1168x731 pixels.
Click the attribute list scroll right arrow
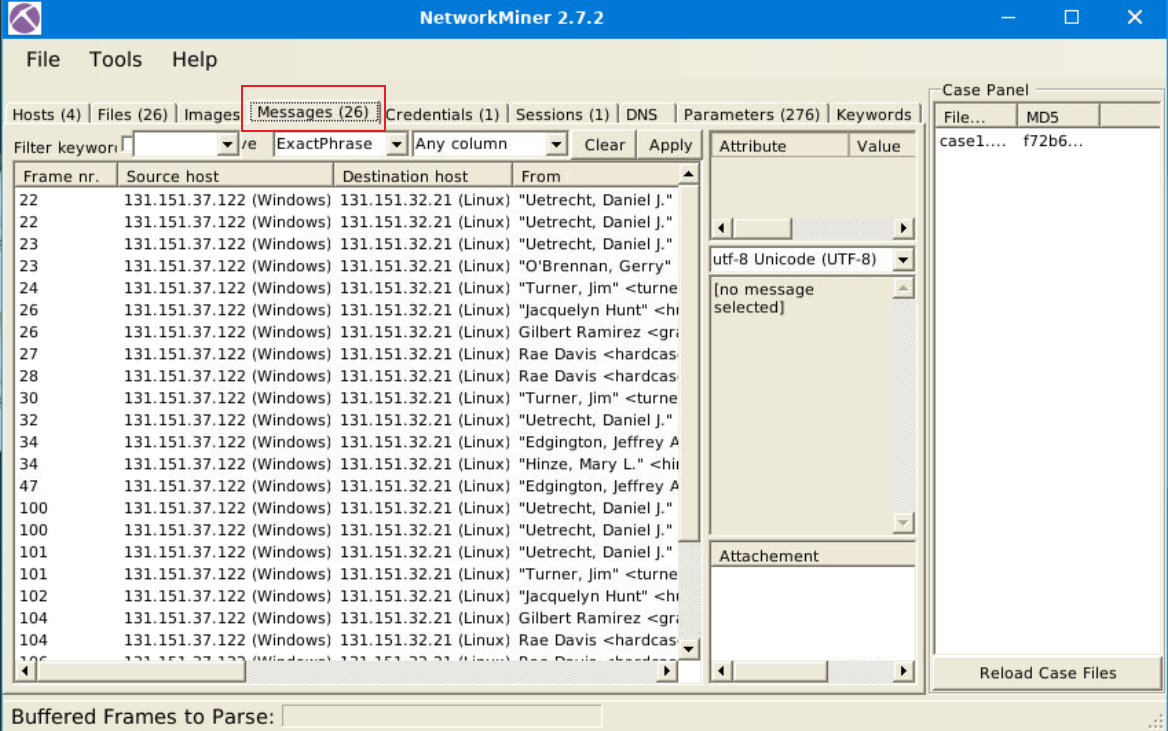pyautogui.click(x=904, y=228)
